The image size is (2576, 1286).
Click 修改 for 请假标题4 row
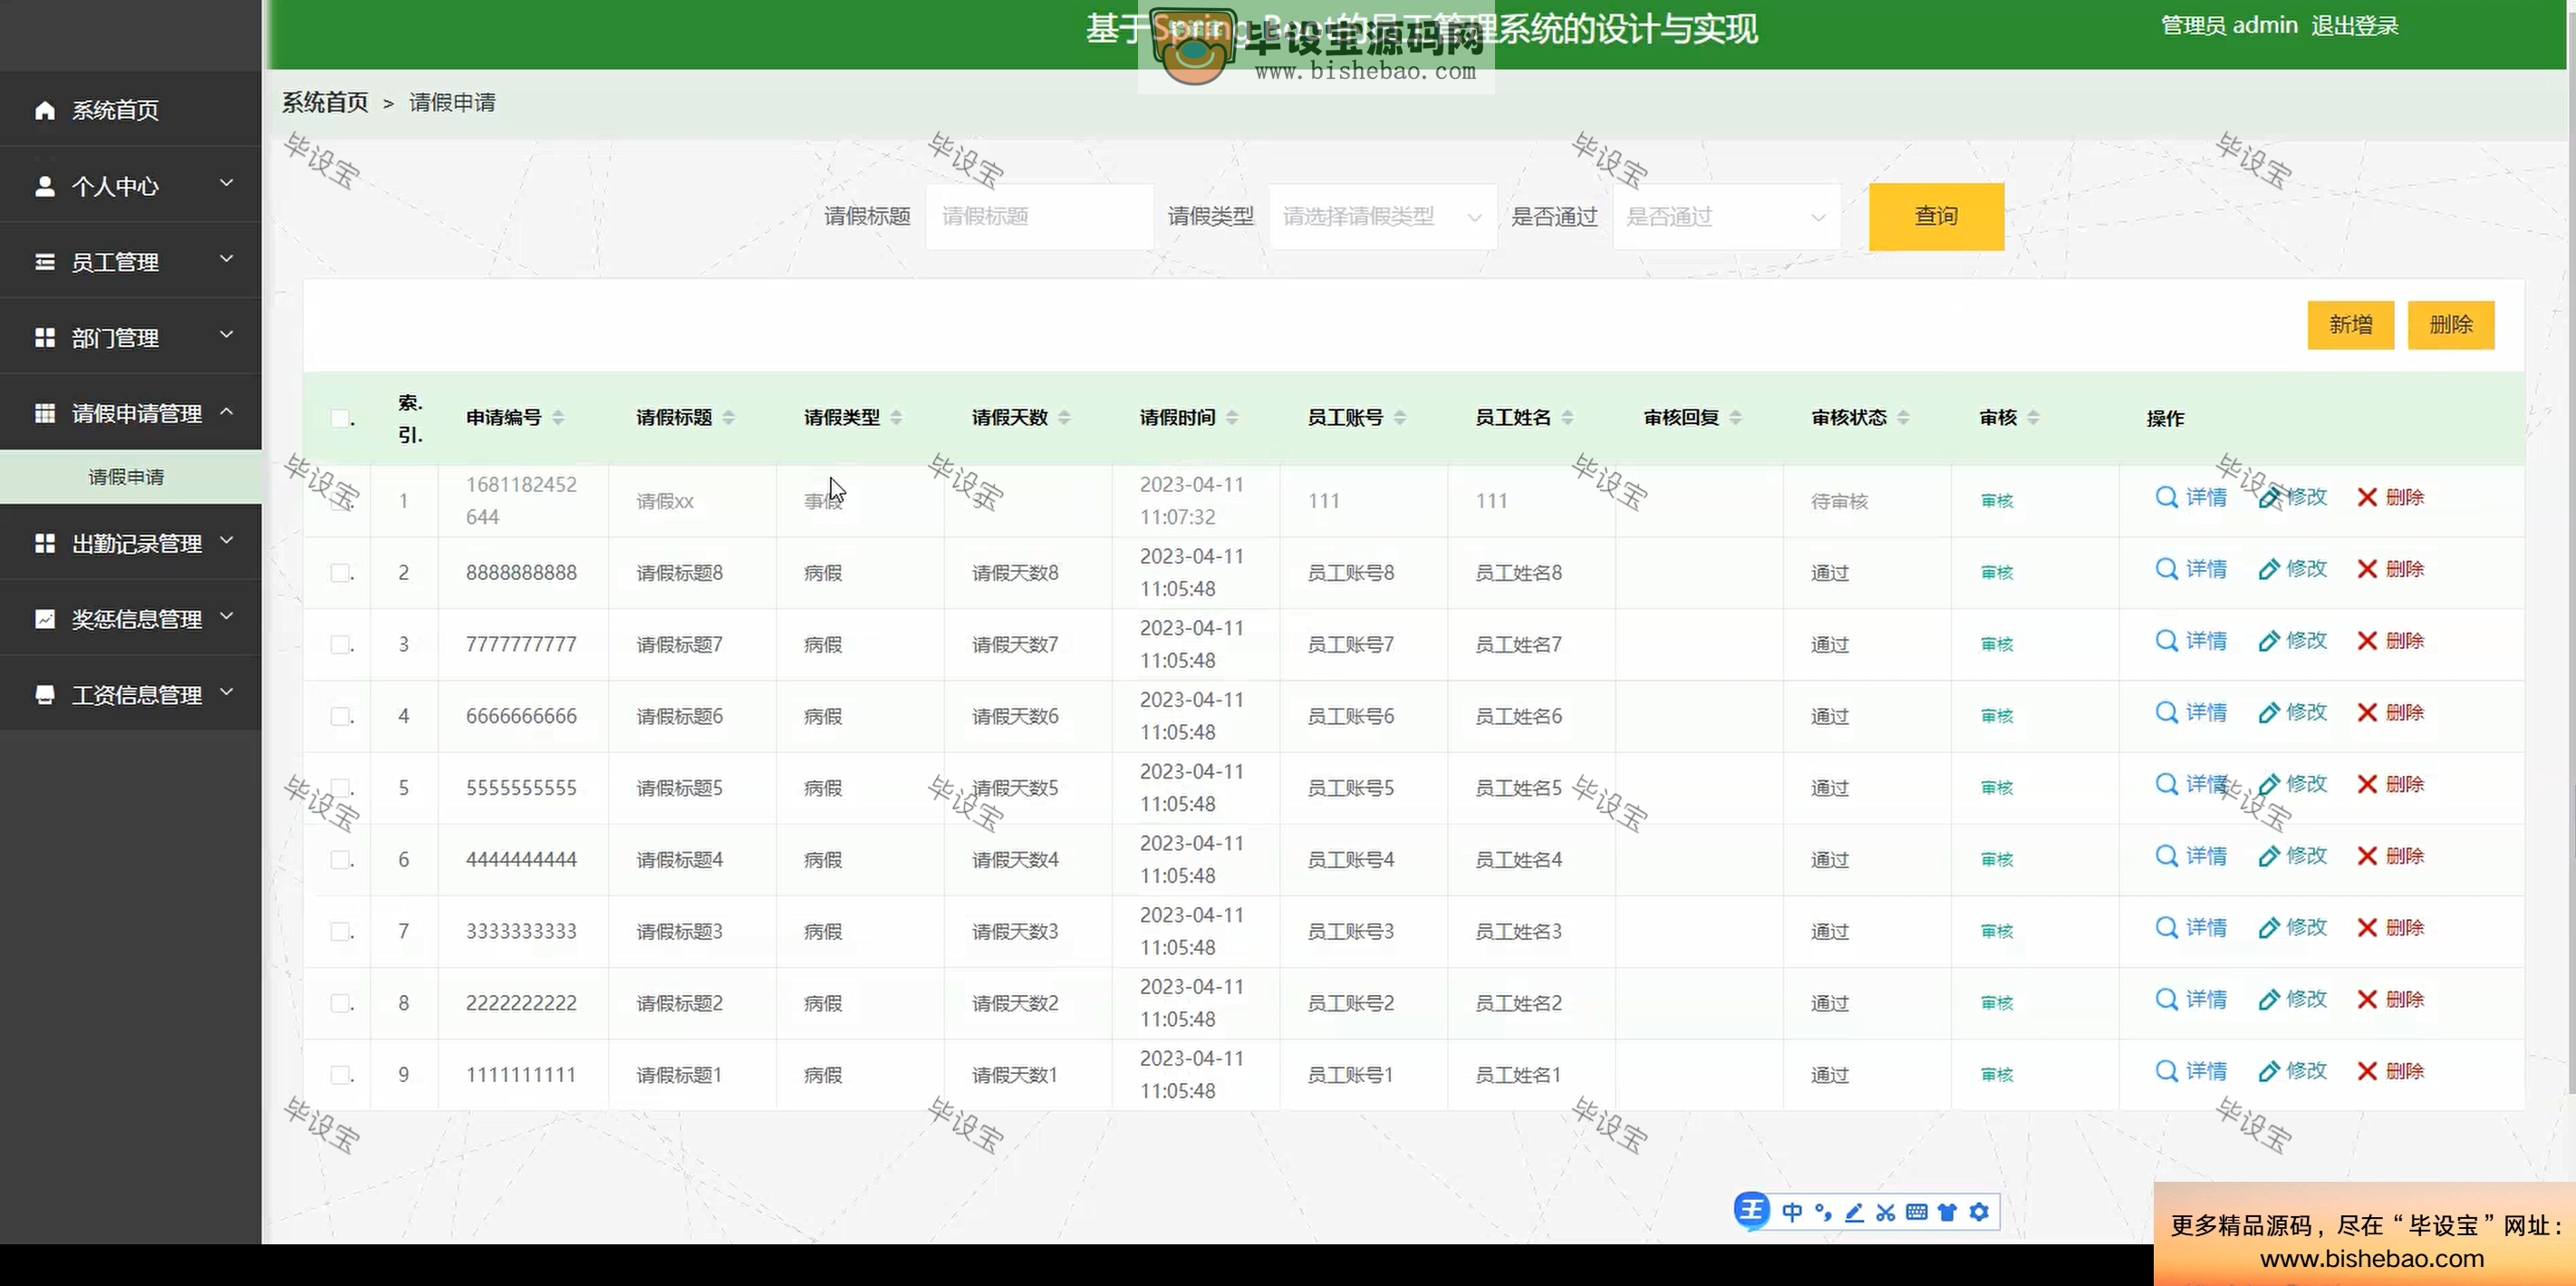click(2292, 856)
